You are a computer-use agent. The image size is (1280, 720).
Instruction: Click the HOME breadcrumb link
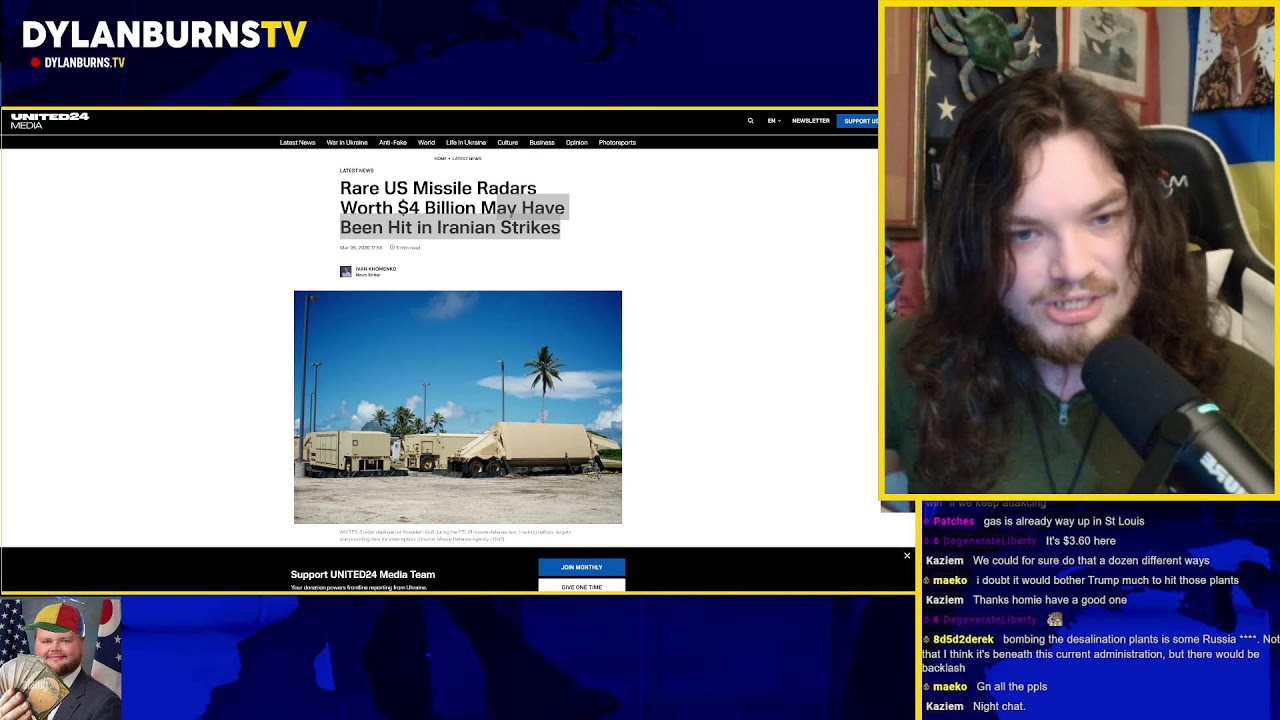(440, 158)
